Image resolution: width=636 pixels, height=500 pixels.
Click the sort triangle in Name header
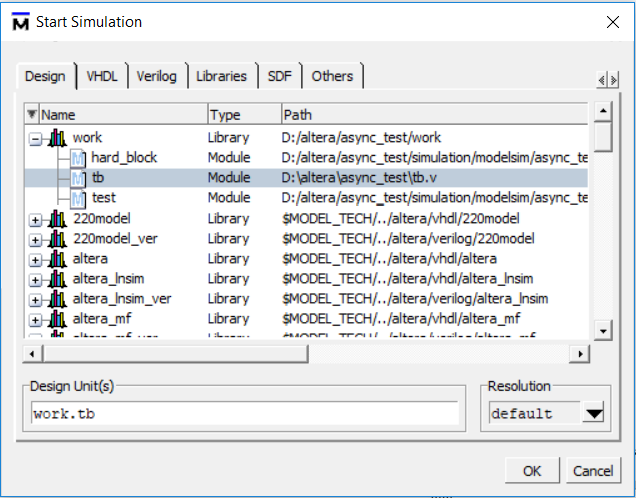pyautogui.click(x=32, y=114)
